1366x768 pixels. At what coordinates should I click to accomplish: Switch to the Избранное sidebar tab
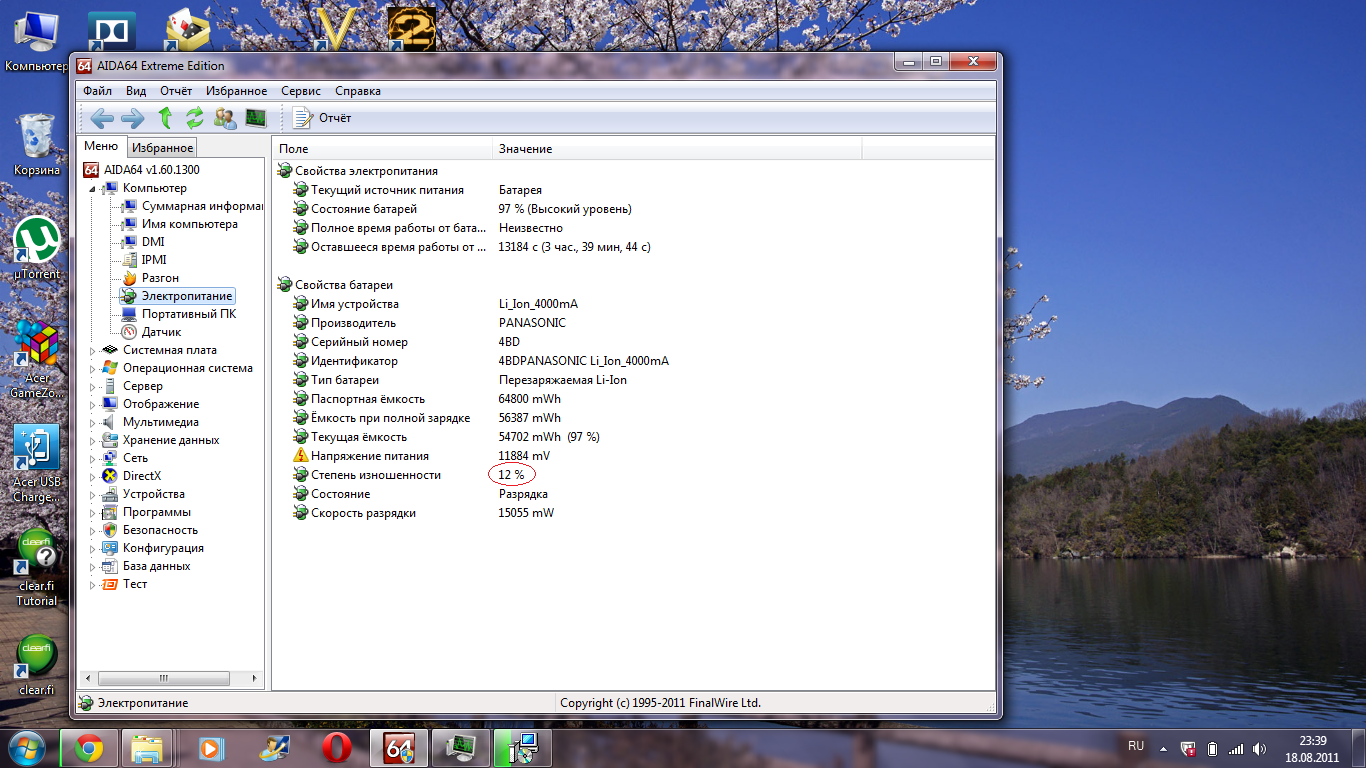[163, 148]
